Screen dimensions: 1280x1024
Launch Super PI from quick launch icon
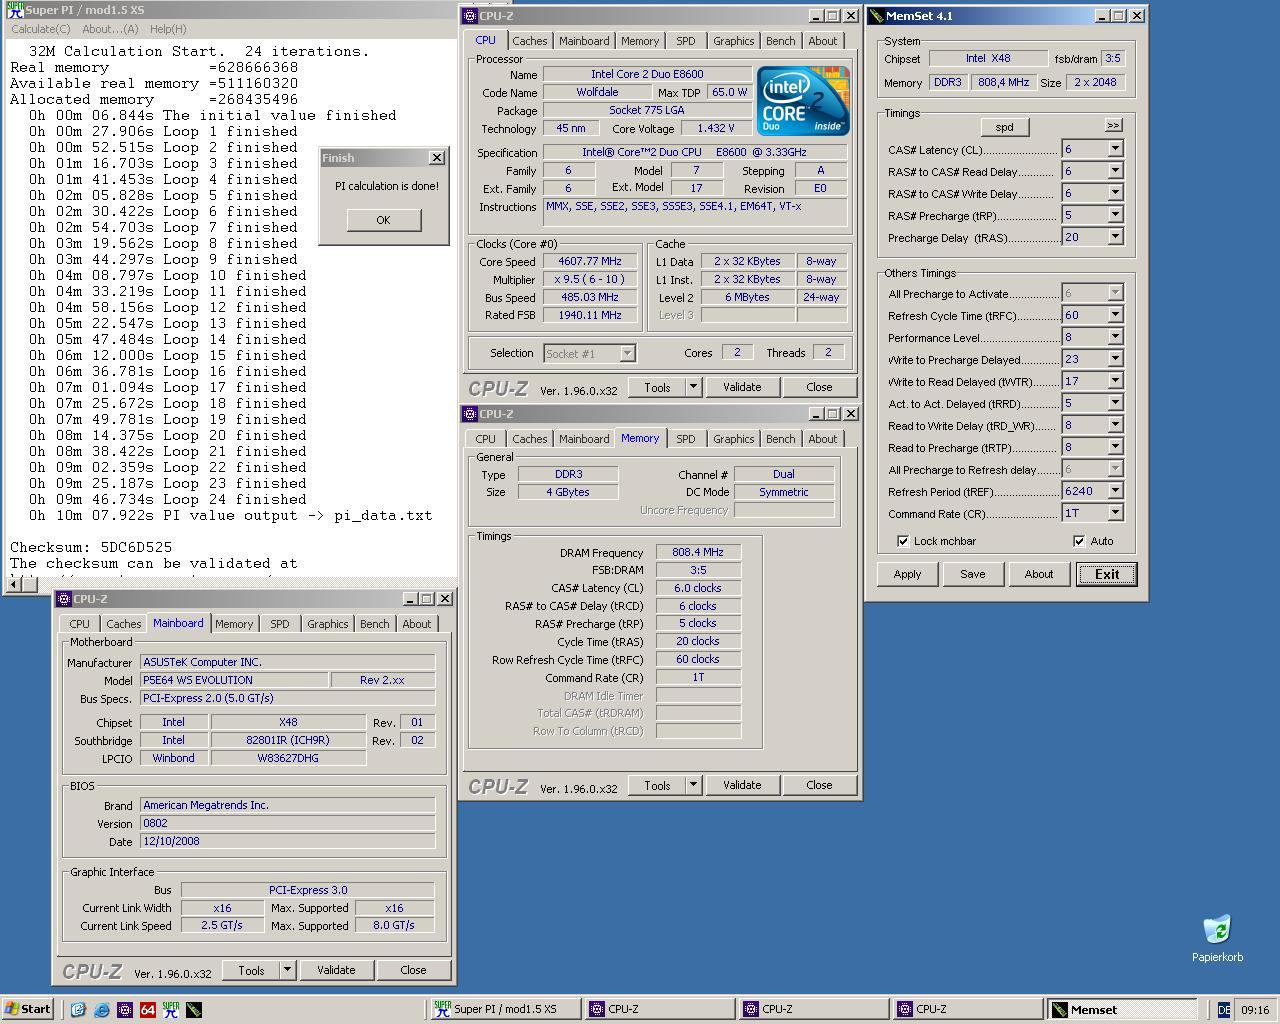(x=171, y=1010)
